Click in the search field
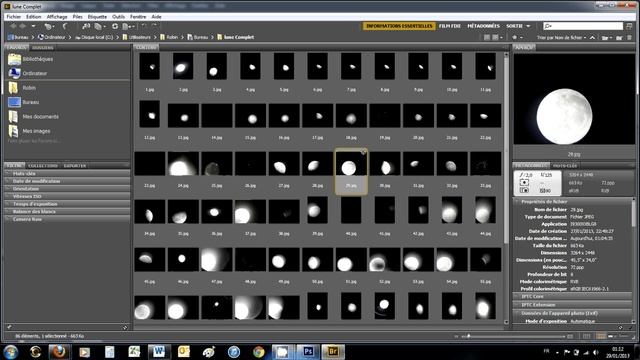640x360 pixels. 583,26
